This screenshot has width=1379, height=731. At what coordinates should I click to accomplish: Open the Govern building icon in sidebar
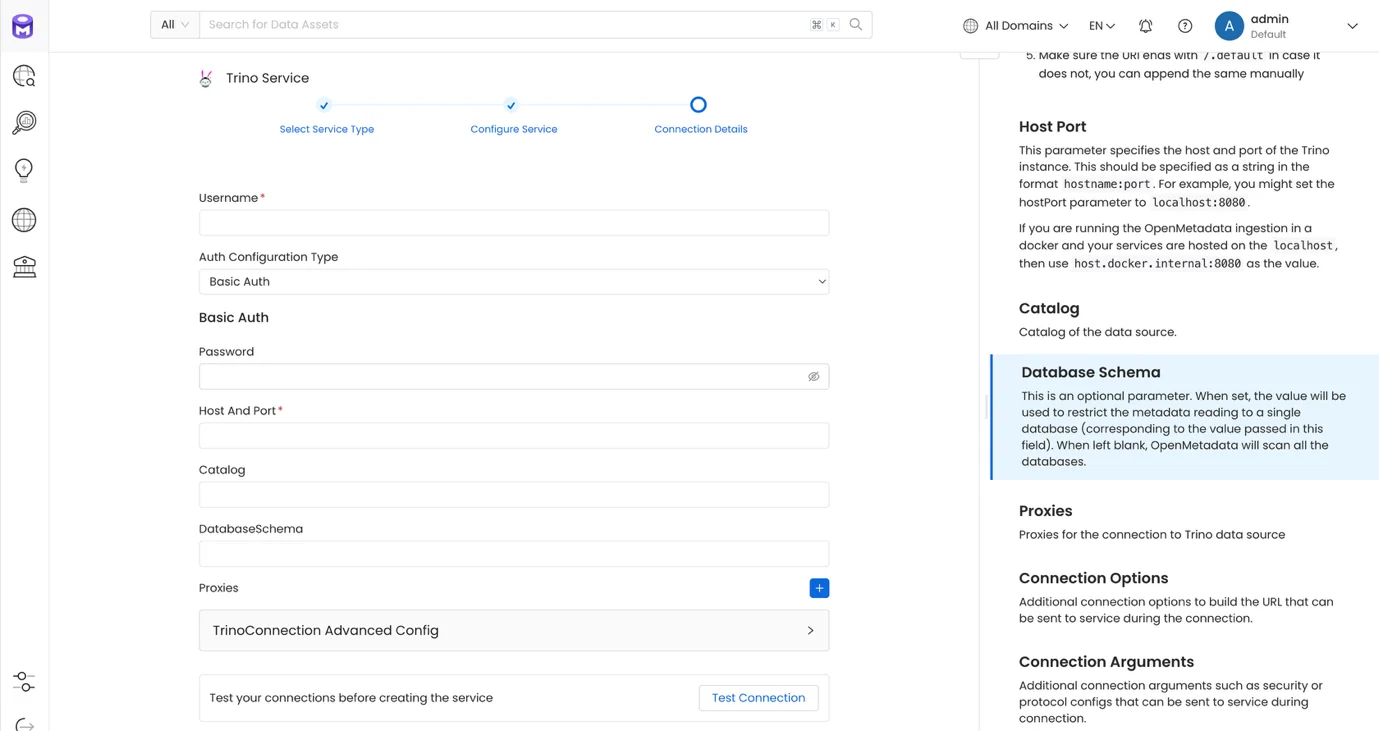(x=24, y=266)
